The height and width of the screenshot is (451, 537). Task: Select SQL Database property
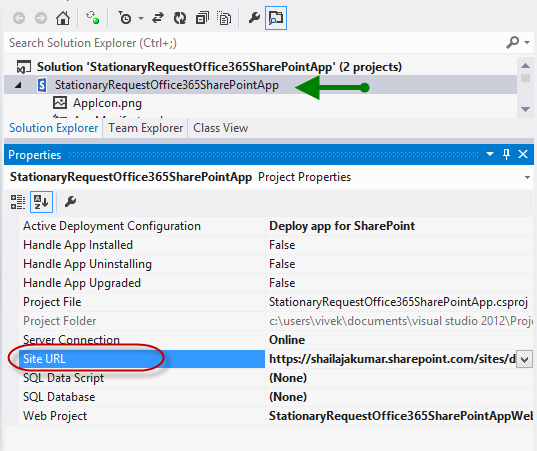click(x=142, y=397)
